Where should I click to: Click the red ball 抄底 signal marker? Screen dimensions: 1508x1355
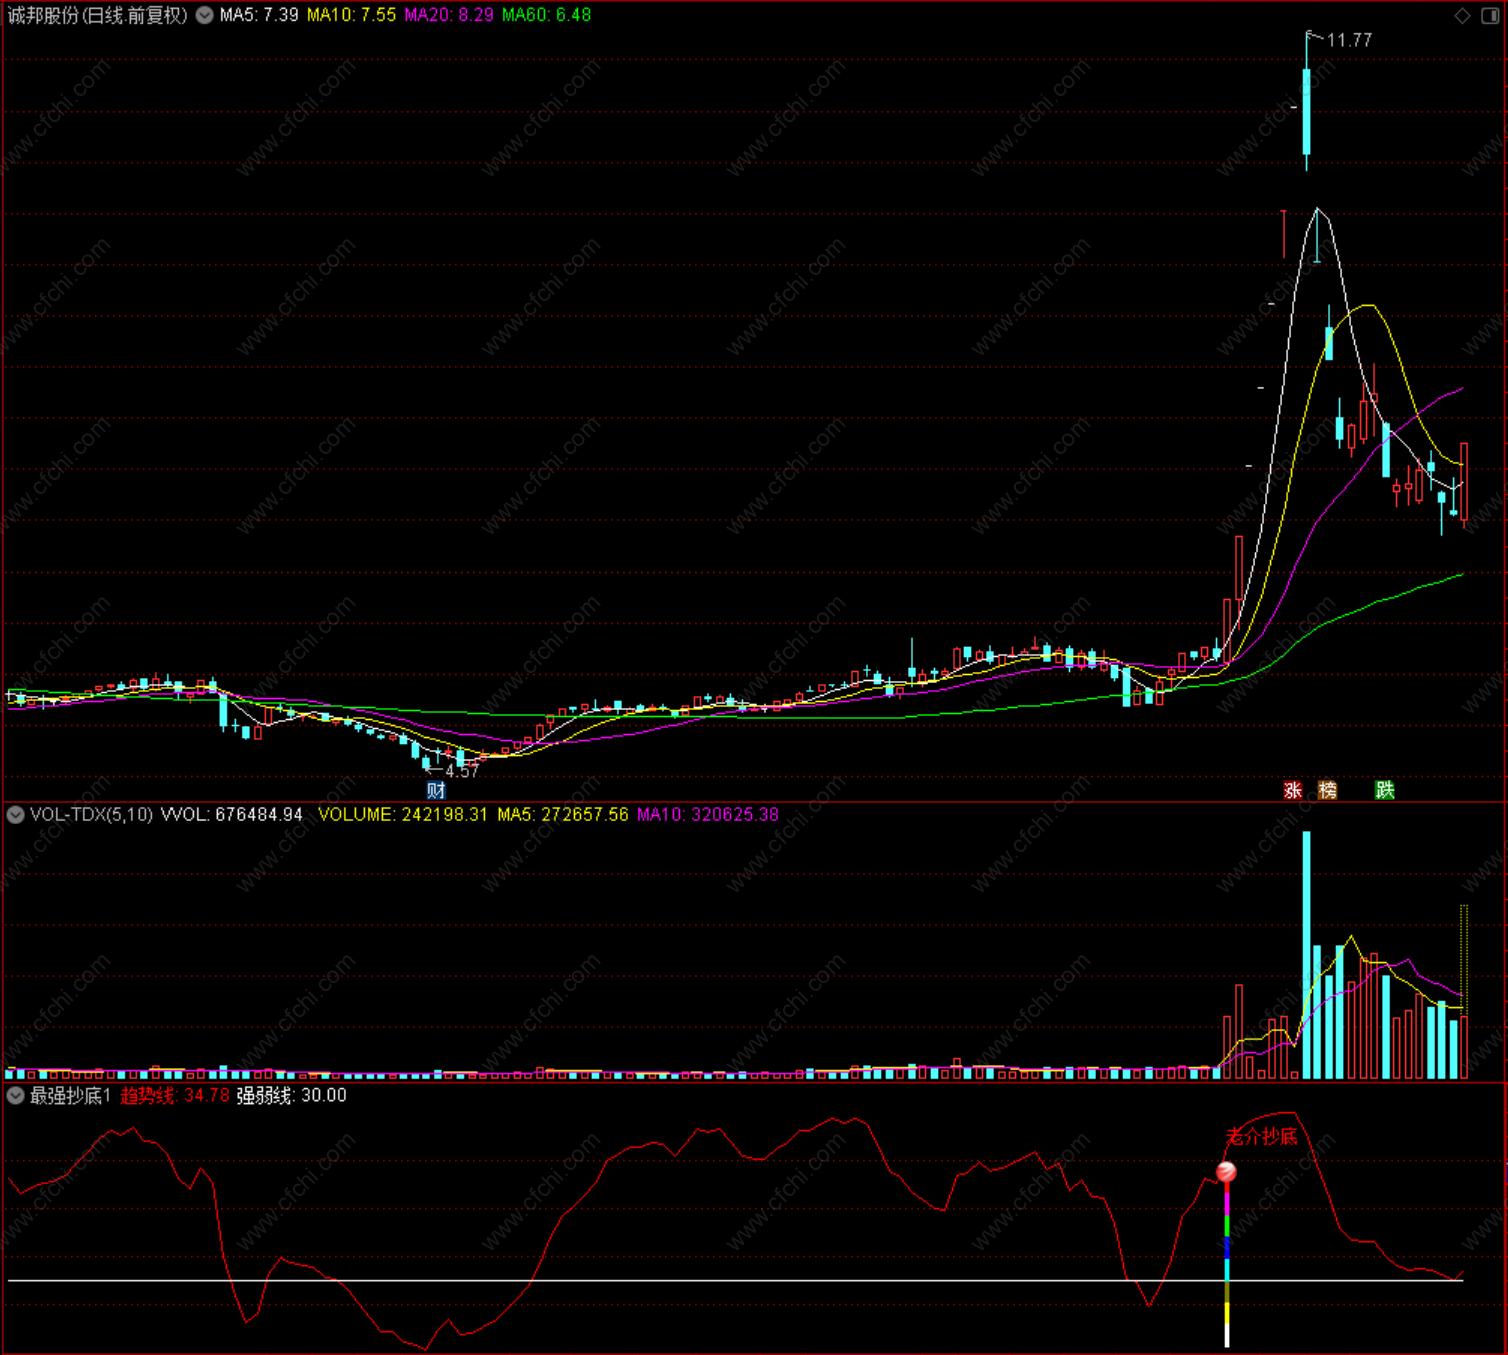[1227, 1172]
